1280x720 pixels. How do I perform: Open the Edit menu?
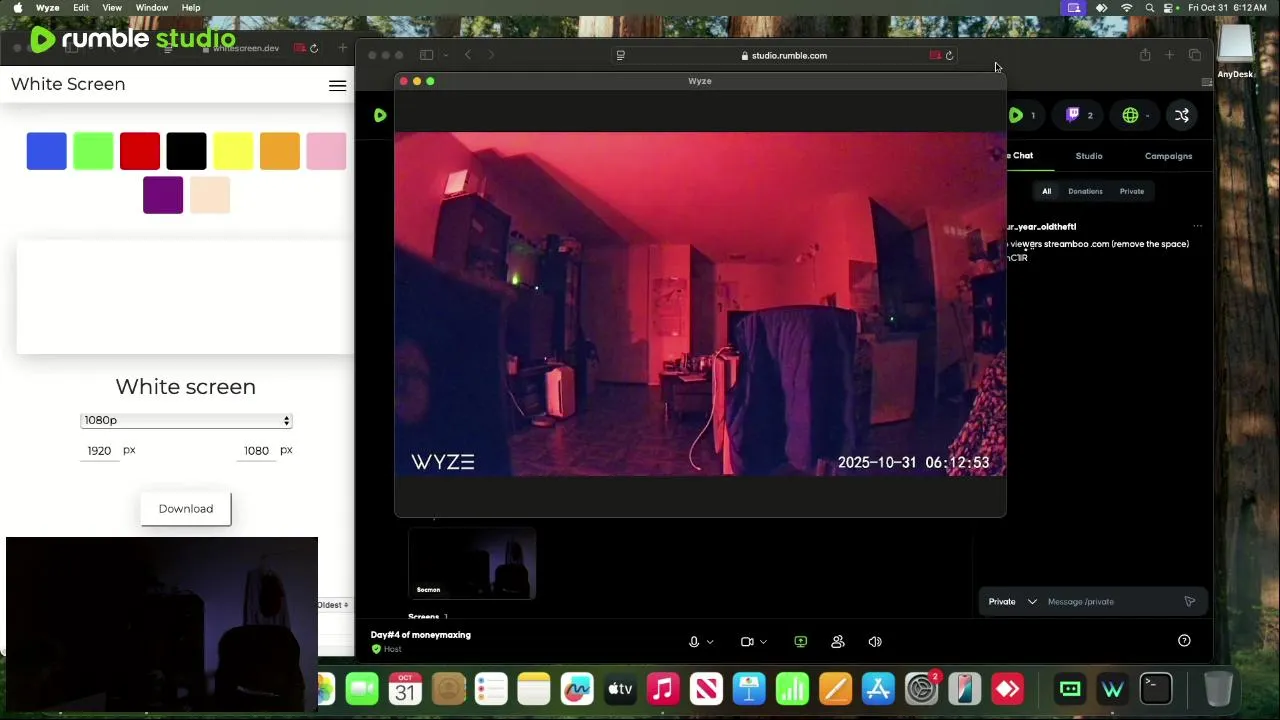(81, 8)
